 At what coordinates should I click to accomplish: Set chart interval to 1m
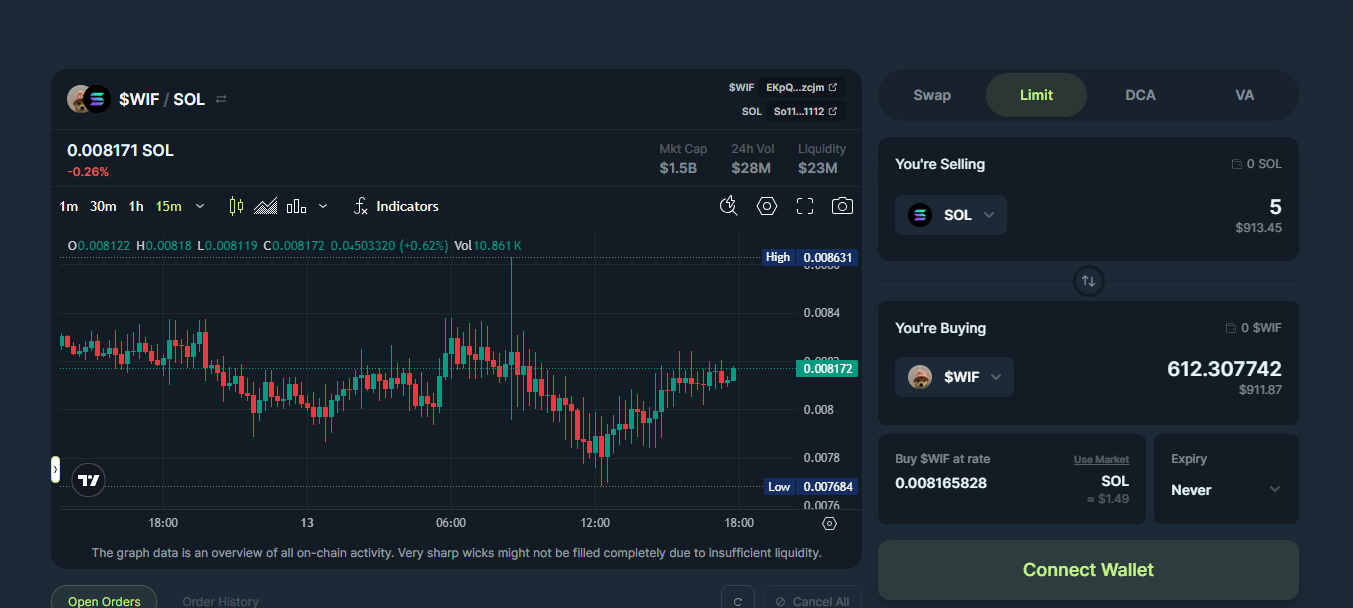coord(68,206)
